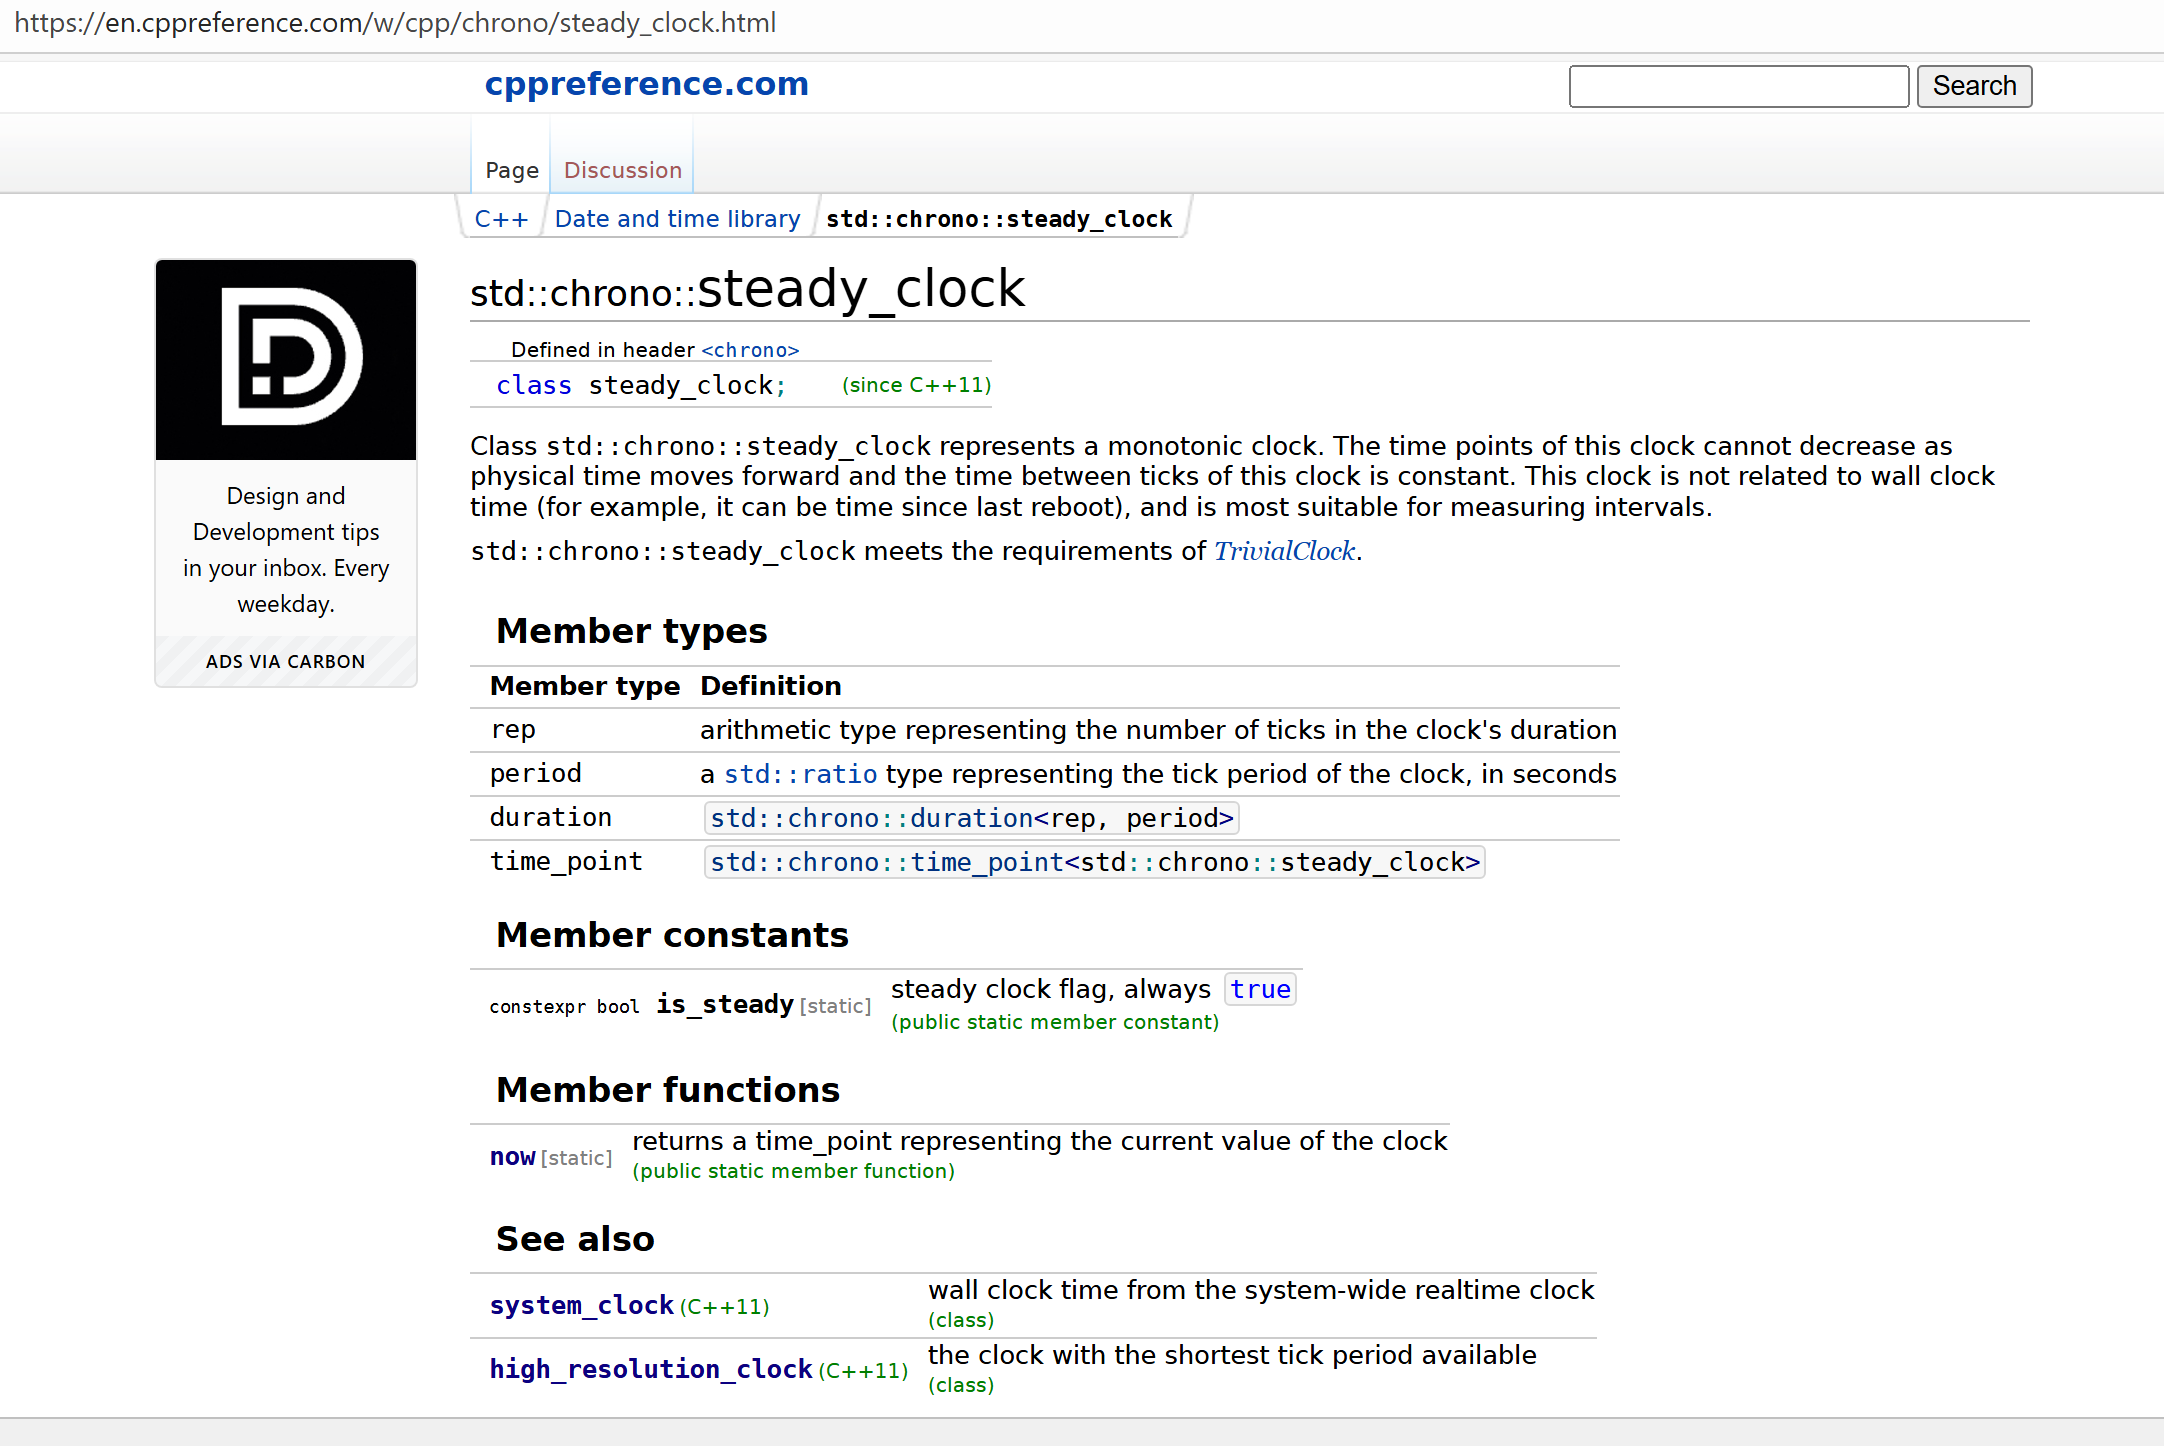Follow the TrivialClock requirement link
The height and width of the screenshot is (1446, 2164).
click(x=1284, y=551)
